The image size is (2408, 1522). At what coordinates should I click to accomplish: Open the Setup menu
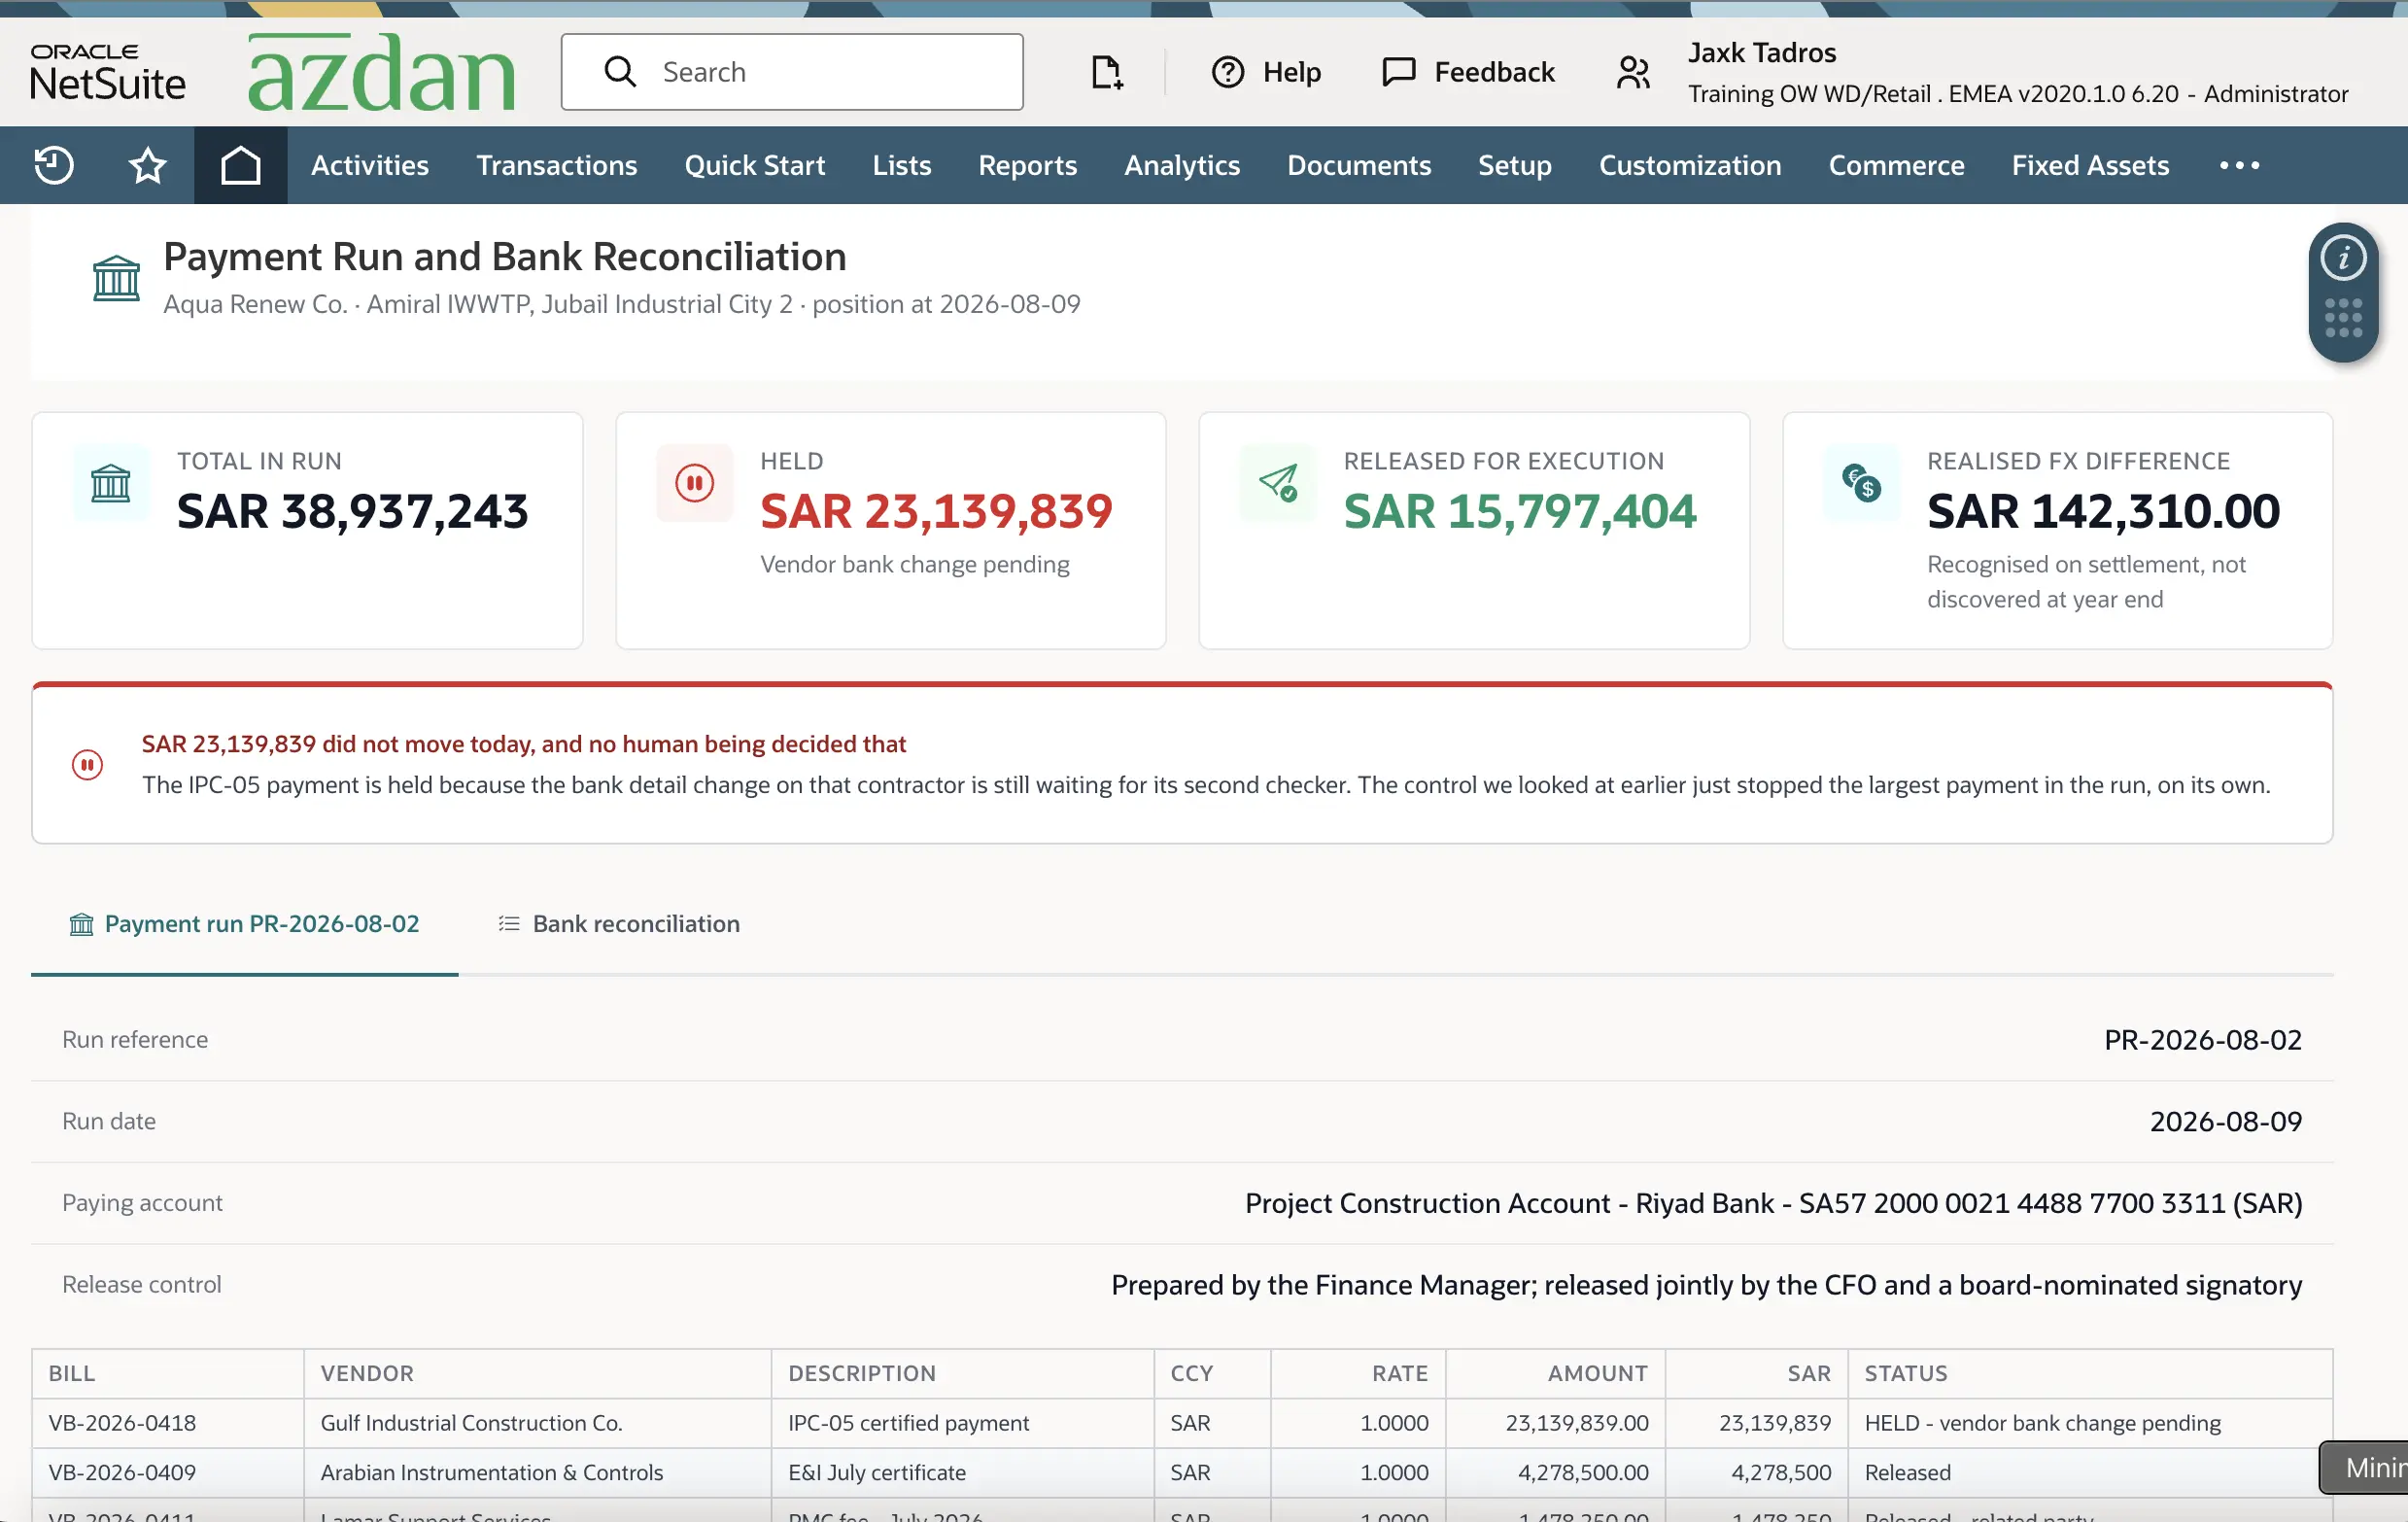(1514, 165)
